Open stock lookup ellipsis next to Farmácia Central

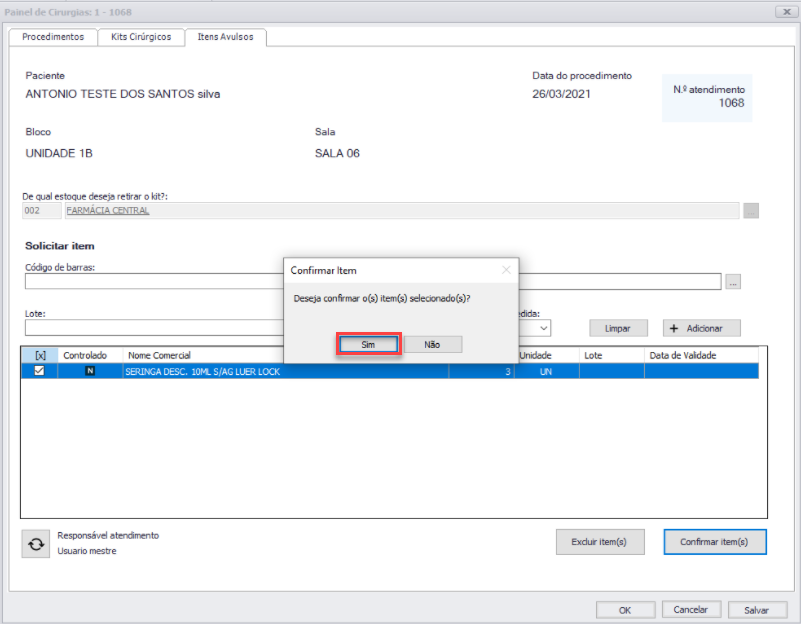point(750,210)
